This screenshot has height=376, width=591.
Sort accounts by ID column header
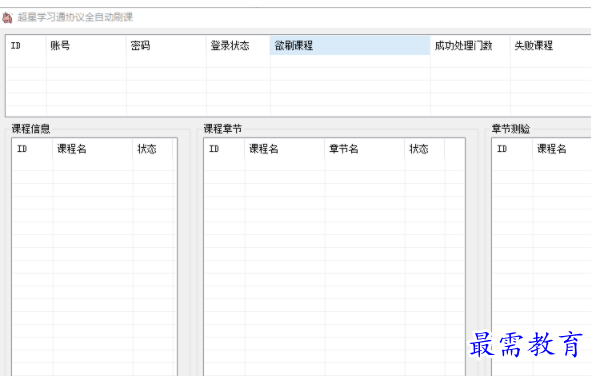pos(26,46)
